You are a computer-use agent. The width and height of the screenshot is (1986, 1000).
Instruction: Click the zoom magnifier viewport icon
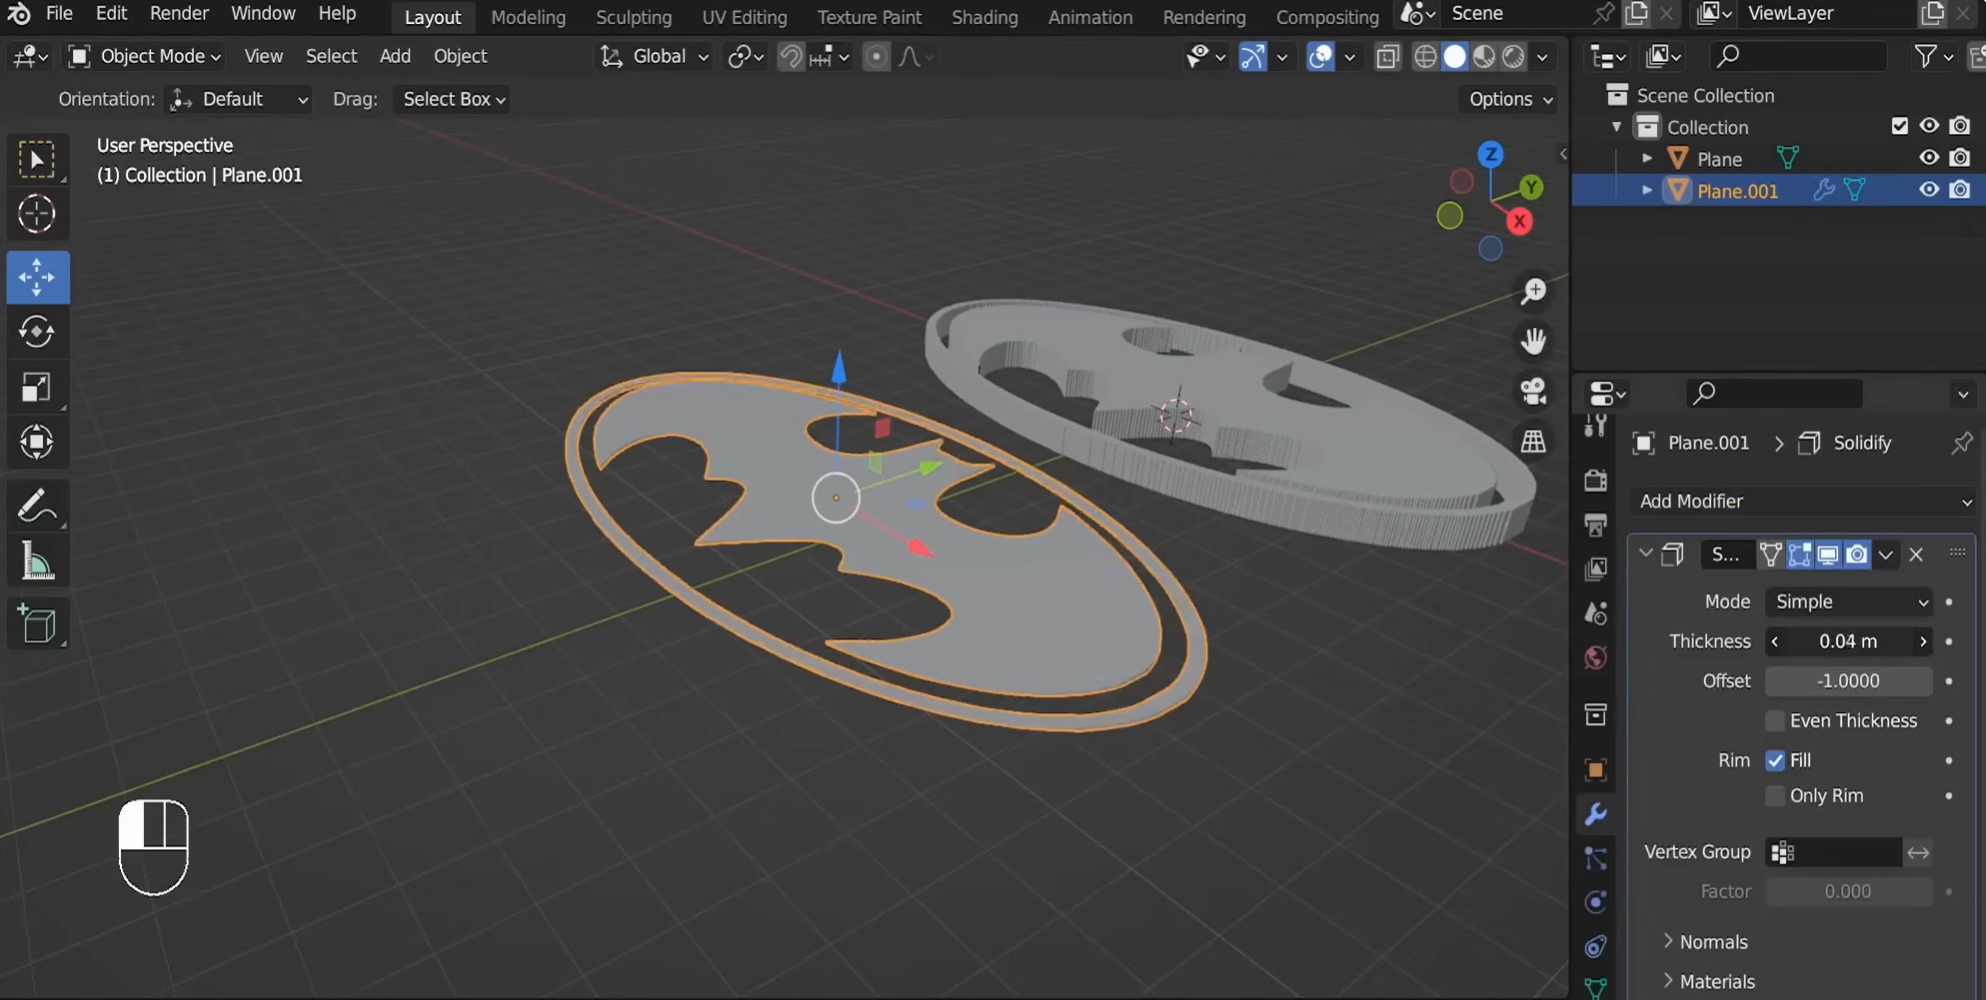(x=1533, y=291)
